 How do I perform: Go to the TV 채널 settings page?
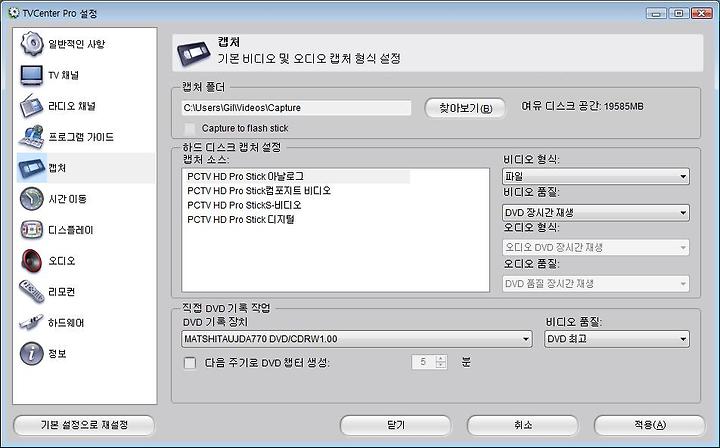[x=64, y=75]
